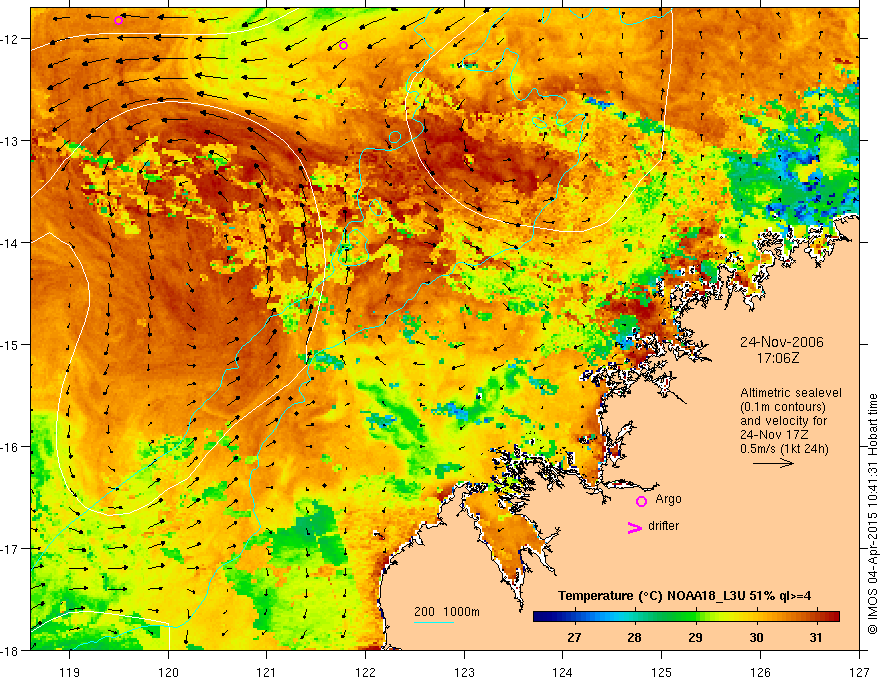880x680 pixels.
Task: Click the 'and velocity for' caption line
Action: [783, 421]
